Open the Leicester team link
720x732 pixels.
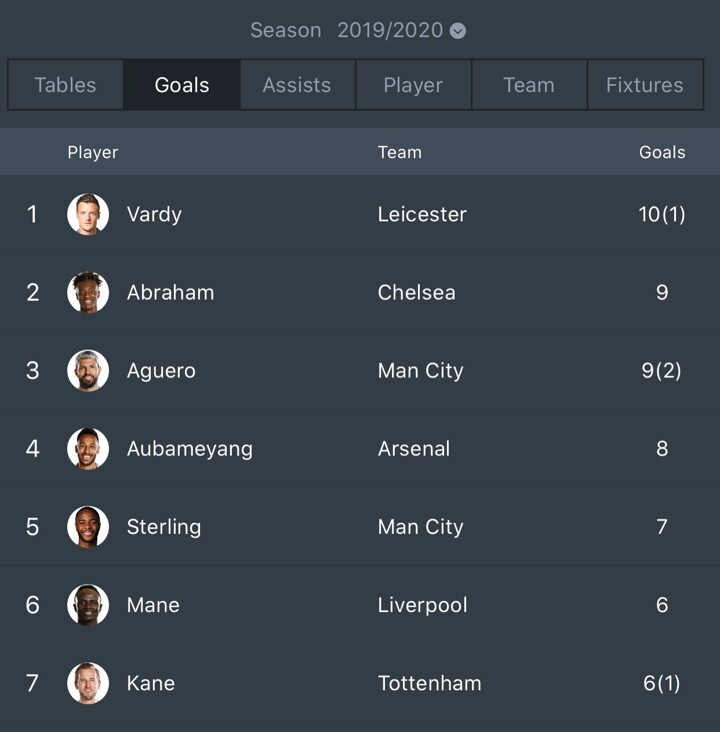[422, 214]
